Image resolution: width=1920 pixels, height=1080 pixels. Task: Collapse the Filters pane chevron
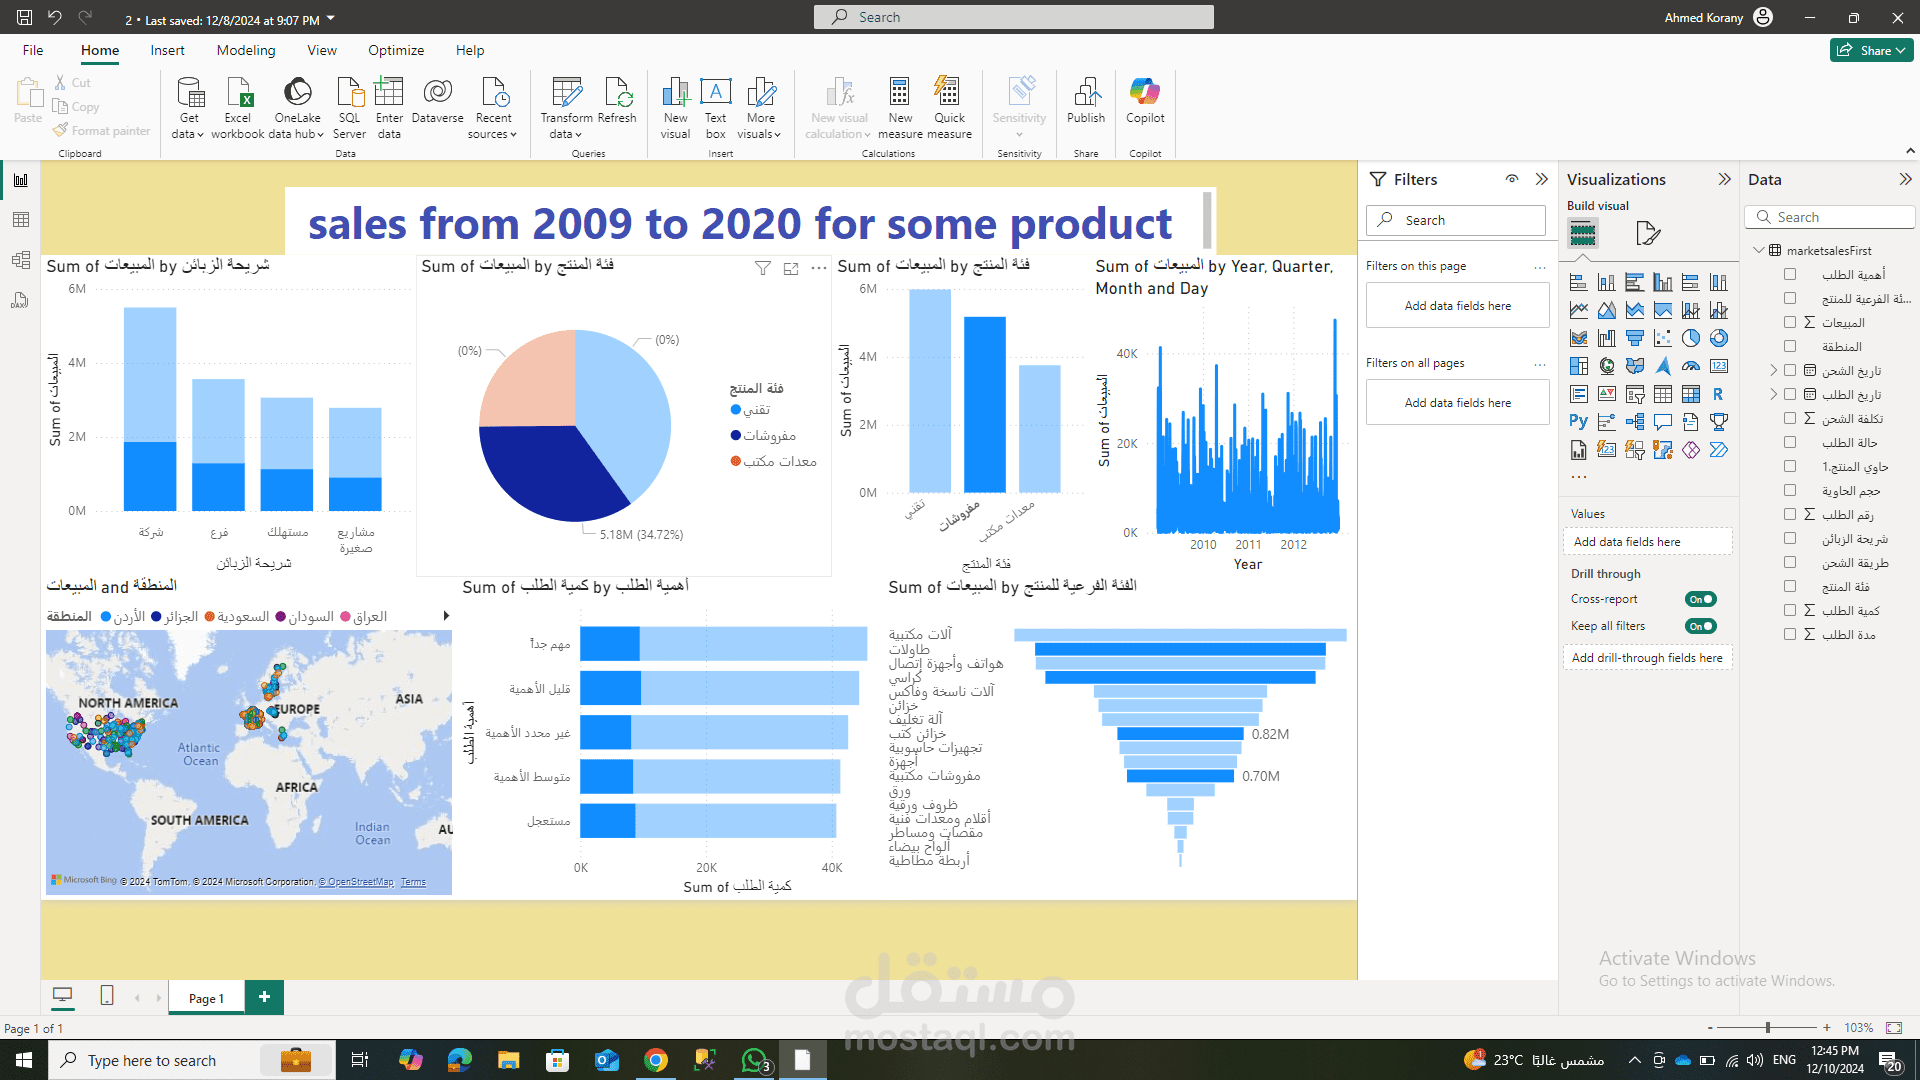(1541, 179)
